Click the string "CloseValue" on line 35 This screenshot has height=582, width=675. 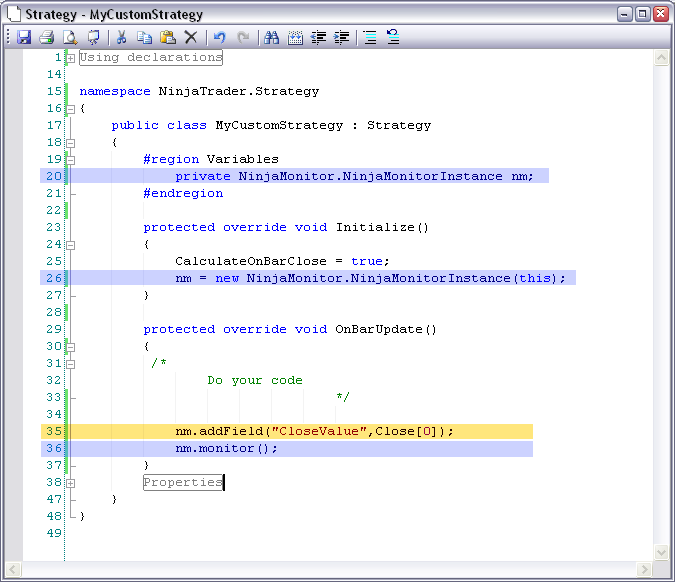pyautogui.click(x=319, y=431)
